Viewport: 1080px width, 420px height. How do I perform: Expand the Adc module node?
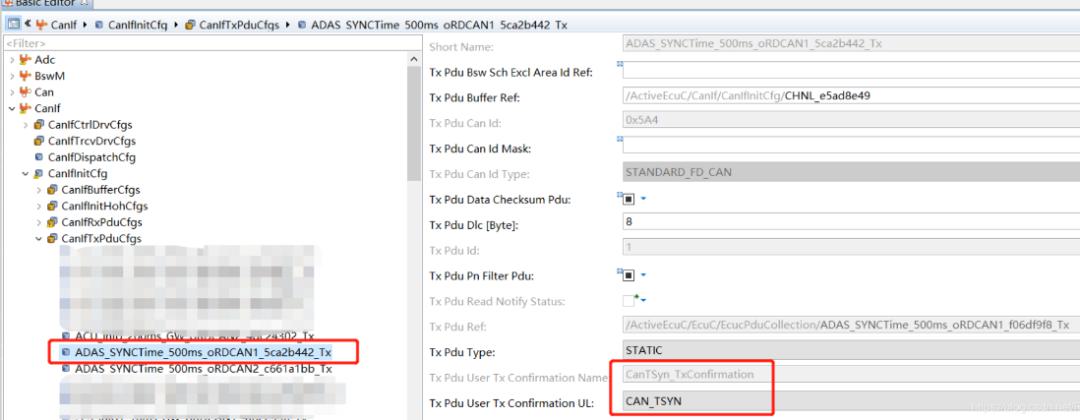12,61
